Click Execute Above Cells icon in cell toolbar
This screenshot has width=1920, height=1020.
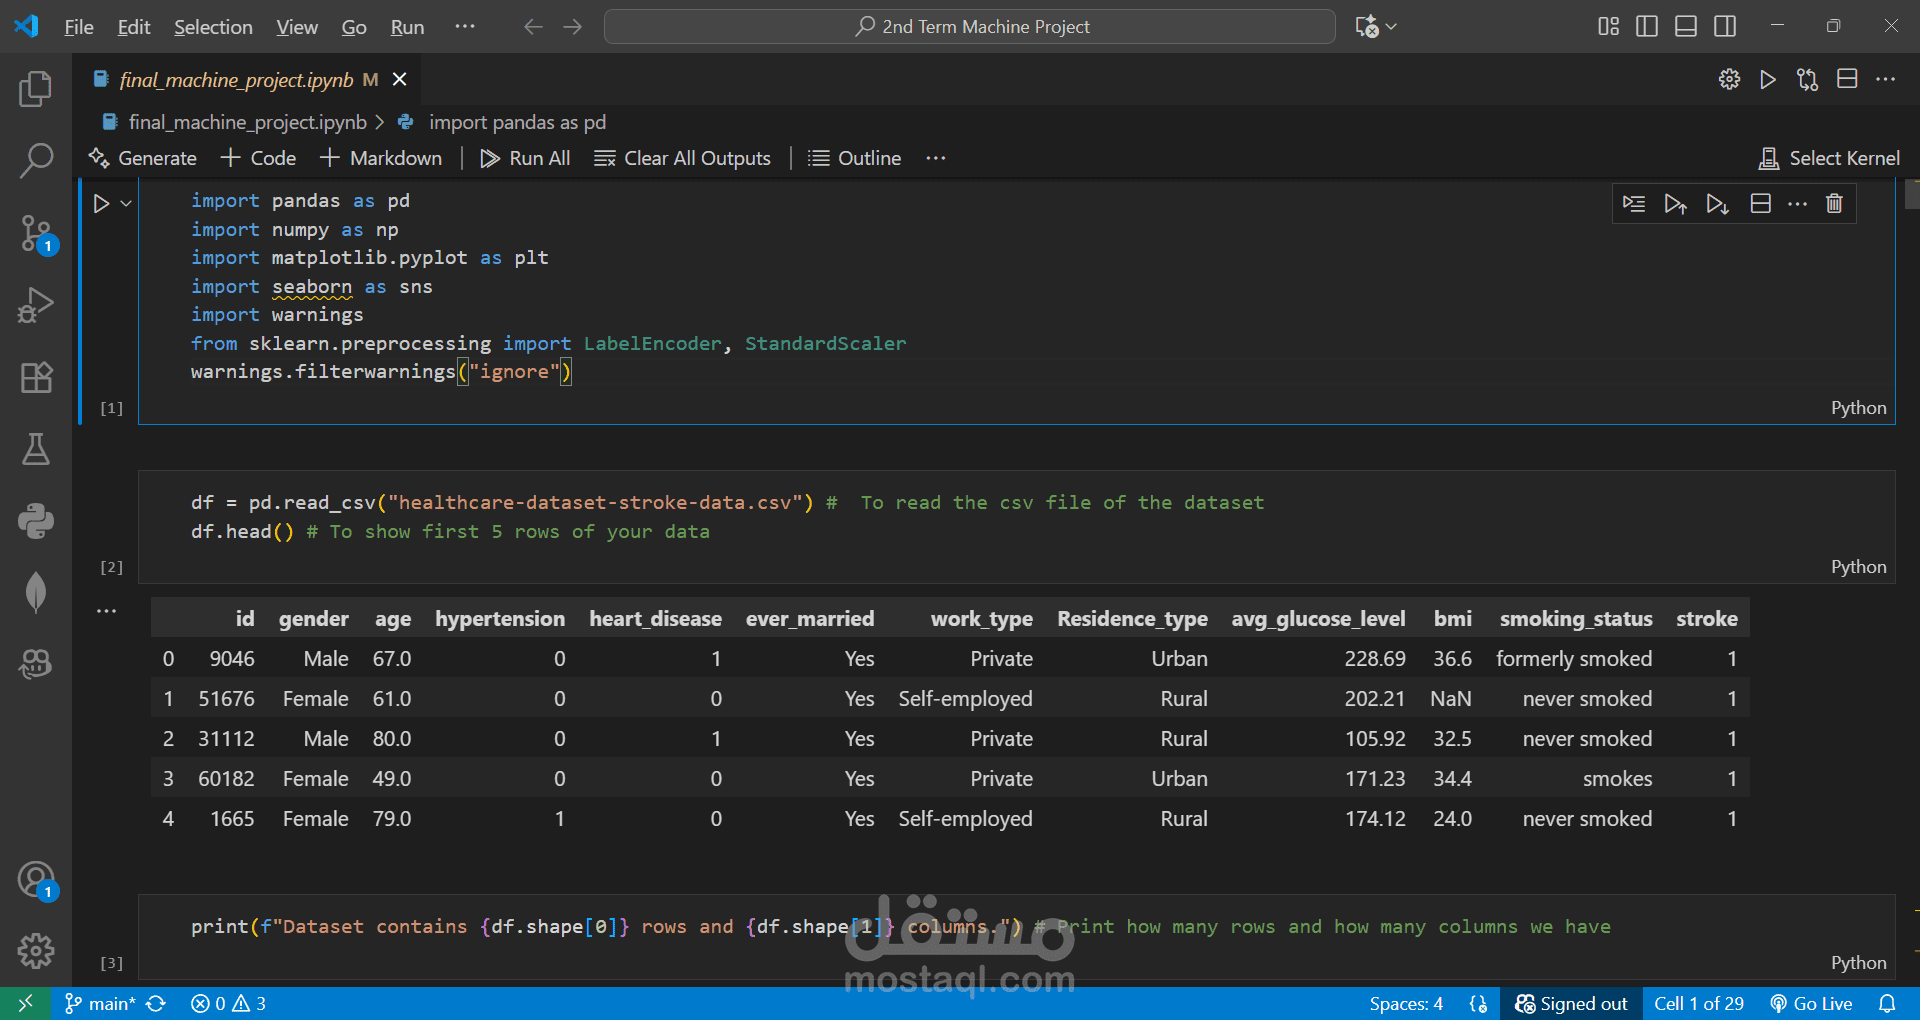click(x=1675, y=204)
